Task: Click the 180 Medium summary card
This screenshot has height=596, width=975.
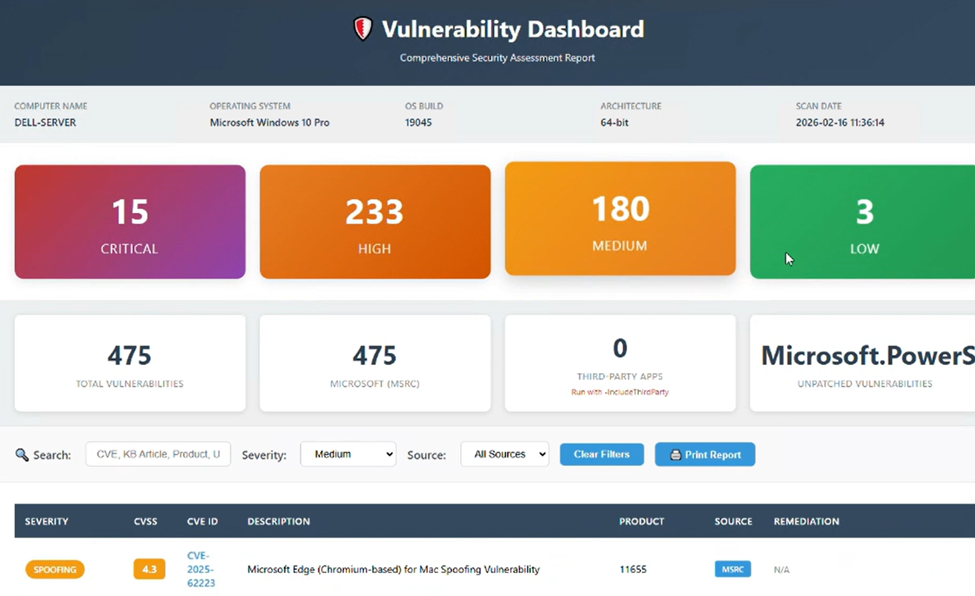Action: pos(620,218)
